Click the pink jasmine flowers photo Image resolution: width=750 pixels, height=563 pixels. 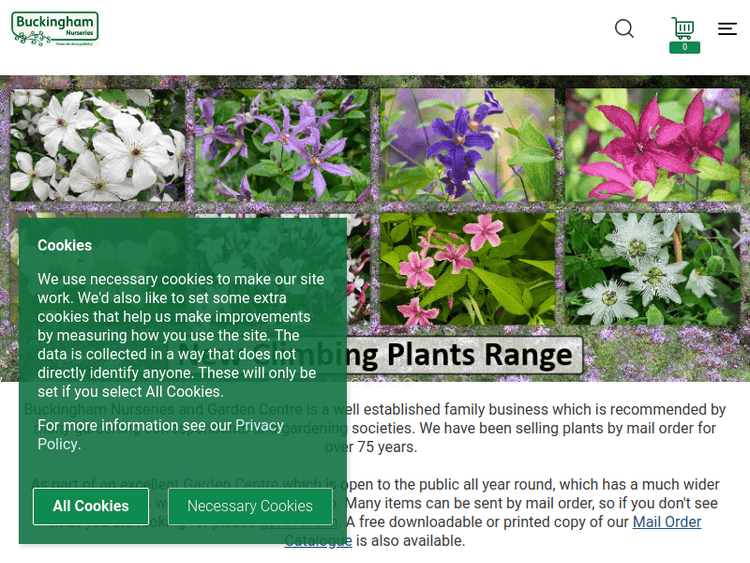(467, 269)
